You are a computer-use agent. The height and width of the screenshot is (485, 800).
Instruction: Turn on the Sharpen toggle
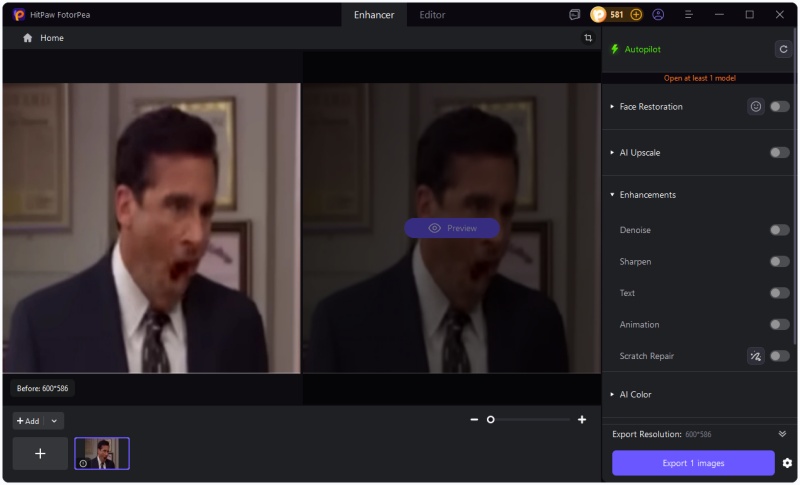coord(779,262)
